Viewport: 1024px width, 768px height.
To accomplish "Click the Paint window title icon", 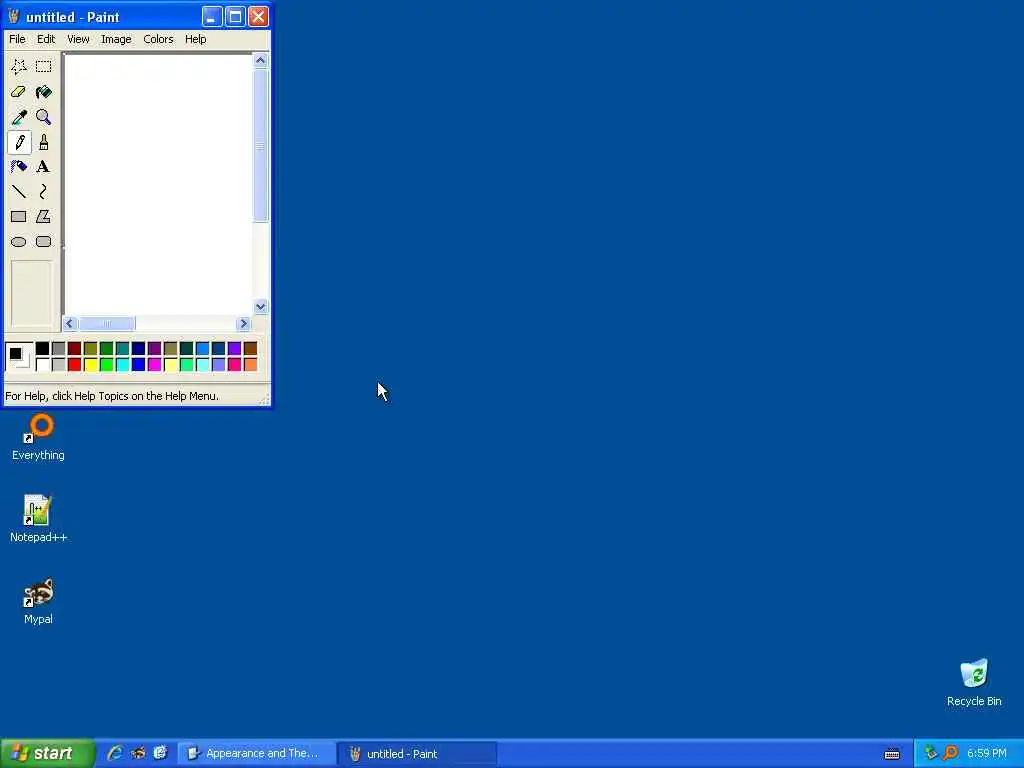I will point(14,16).
